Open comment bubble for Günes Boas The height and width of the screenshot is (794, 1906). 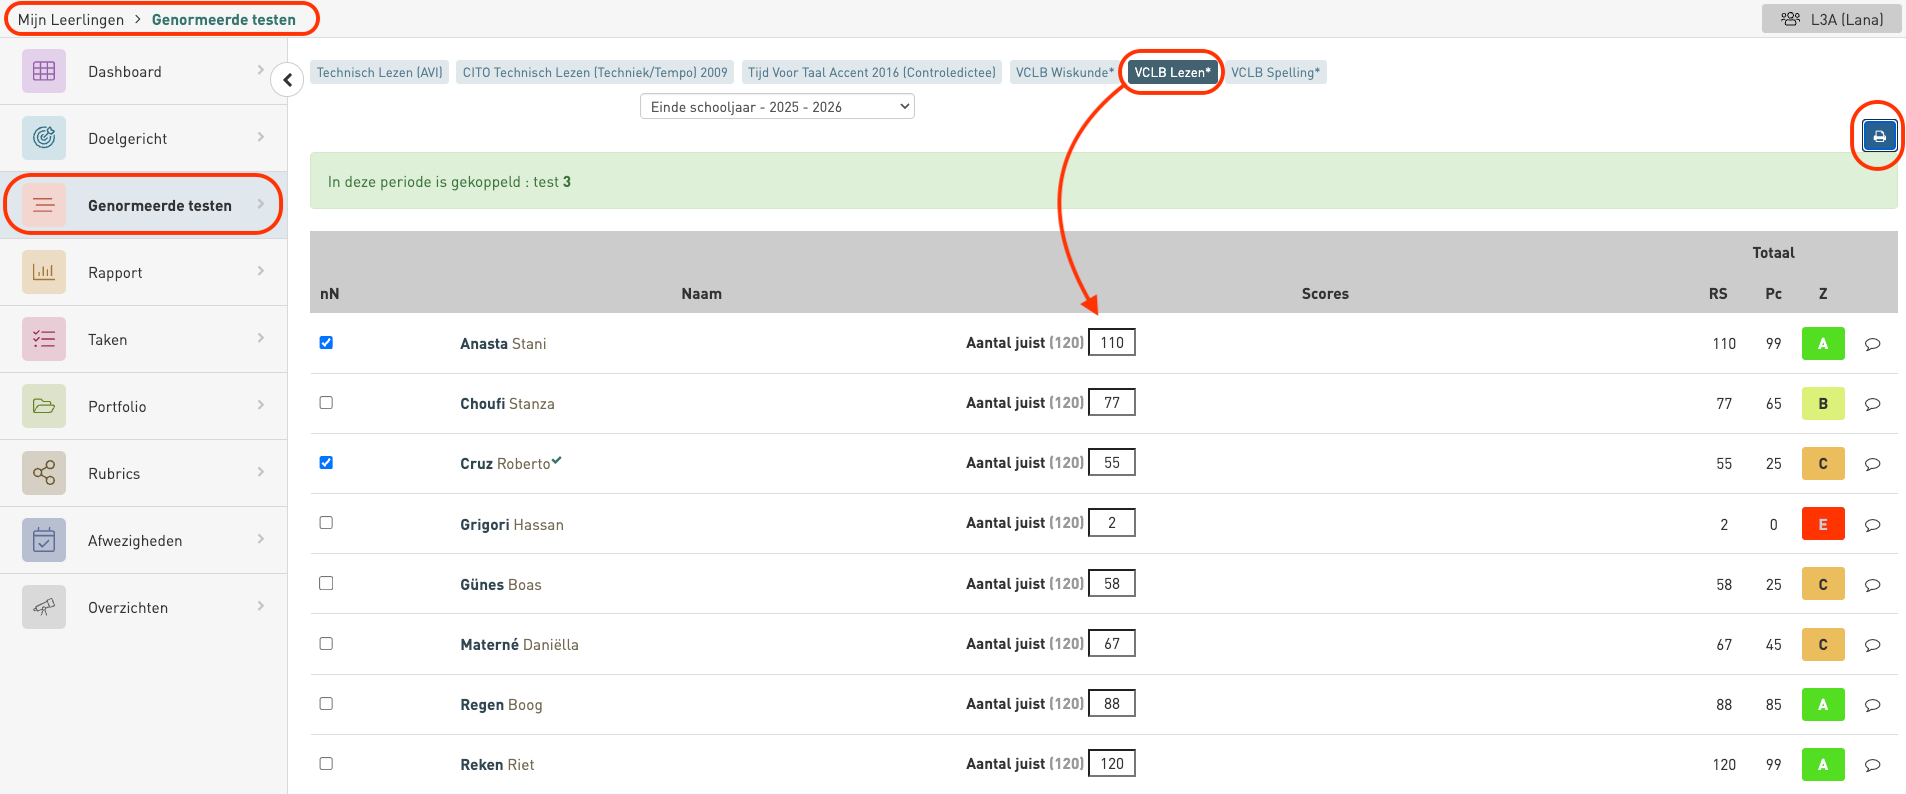[1873, 585]
